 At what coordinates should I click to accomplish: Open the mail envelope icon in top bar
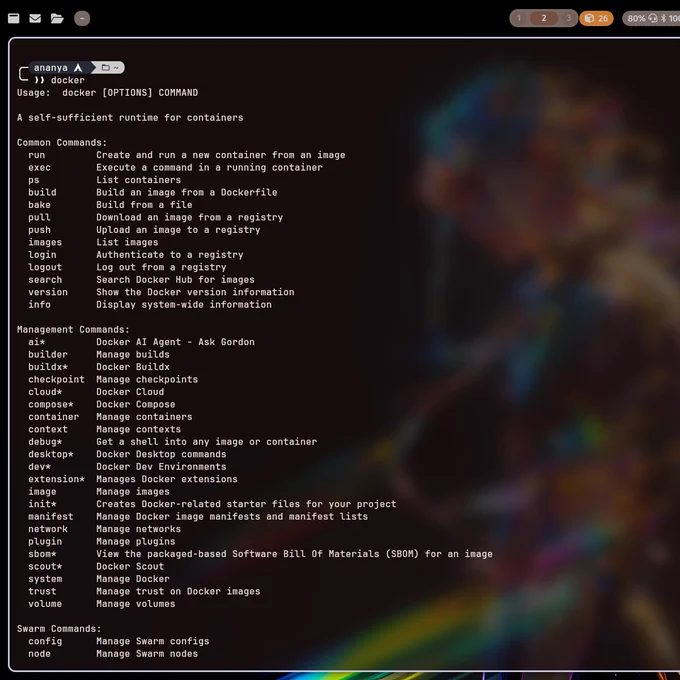tap(35, 18)
